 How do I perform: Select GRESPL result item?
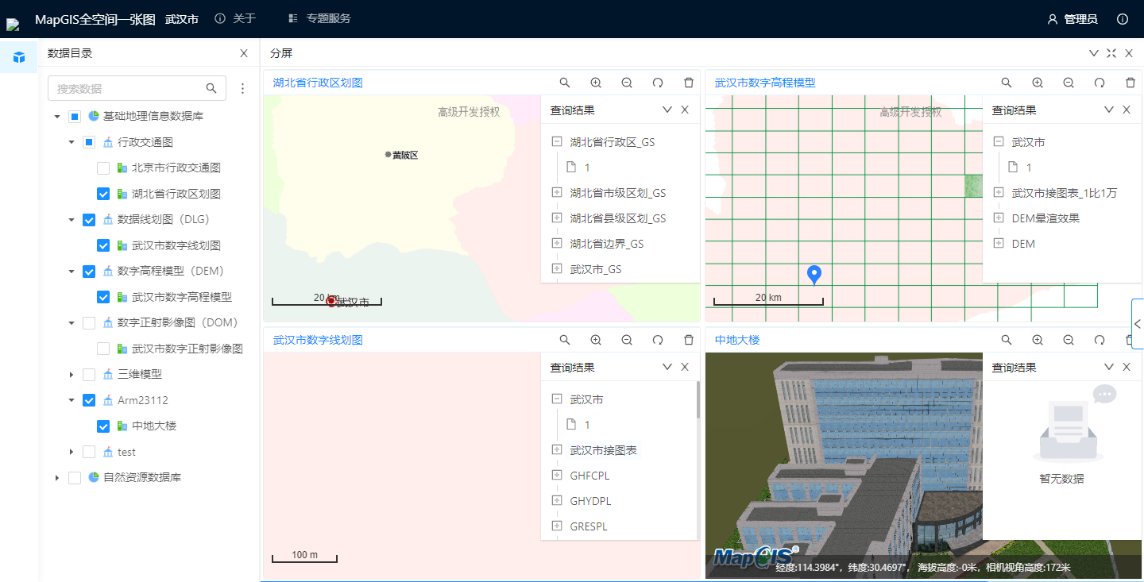point(588,526)
